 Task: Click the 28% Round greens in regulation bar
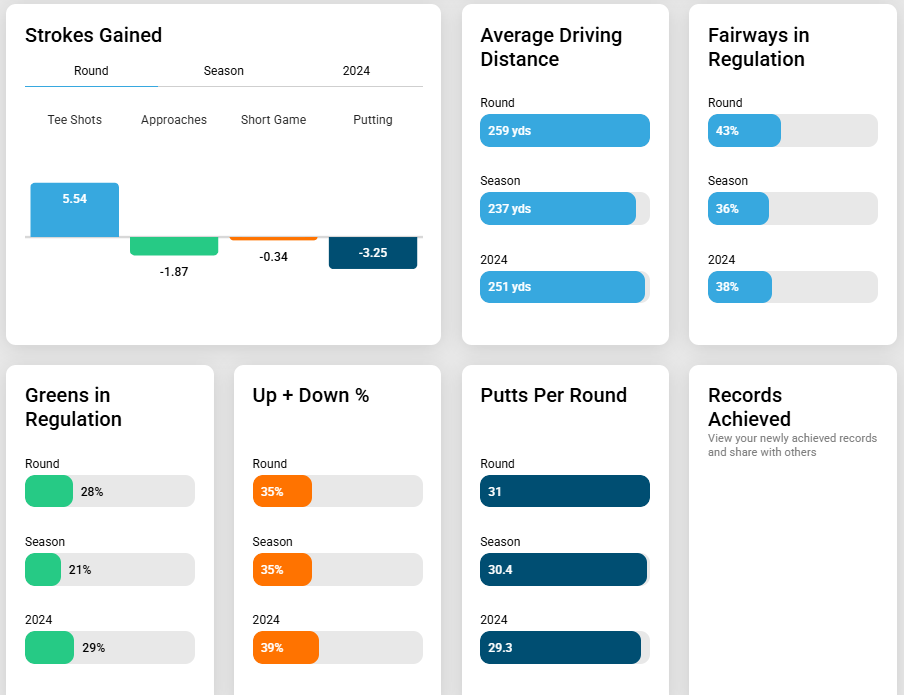[x=49, y=492]
